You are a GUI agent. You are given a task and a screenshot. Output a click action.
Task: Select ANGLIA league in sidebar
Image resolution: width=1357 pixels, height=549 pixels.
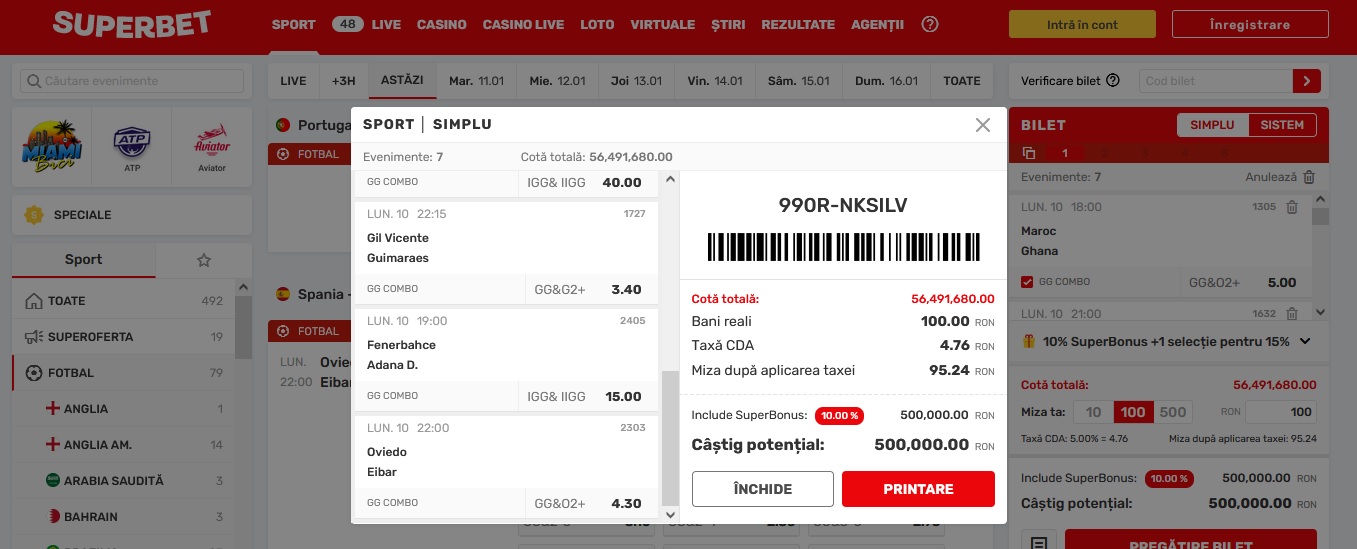(x=124, y=409)
